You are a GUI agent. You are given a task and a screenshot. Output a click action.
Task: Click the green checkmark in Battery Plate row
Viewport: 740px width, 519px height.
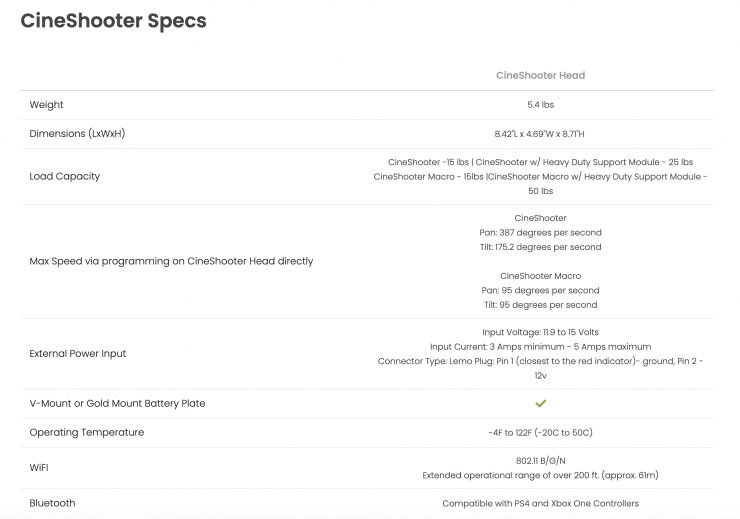point(540,403)
